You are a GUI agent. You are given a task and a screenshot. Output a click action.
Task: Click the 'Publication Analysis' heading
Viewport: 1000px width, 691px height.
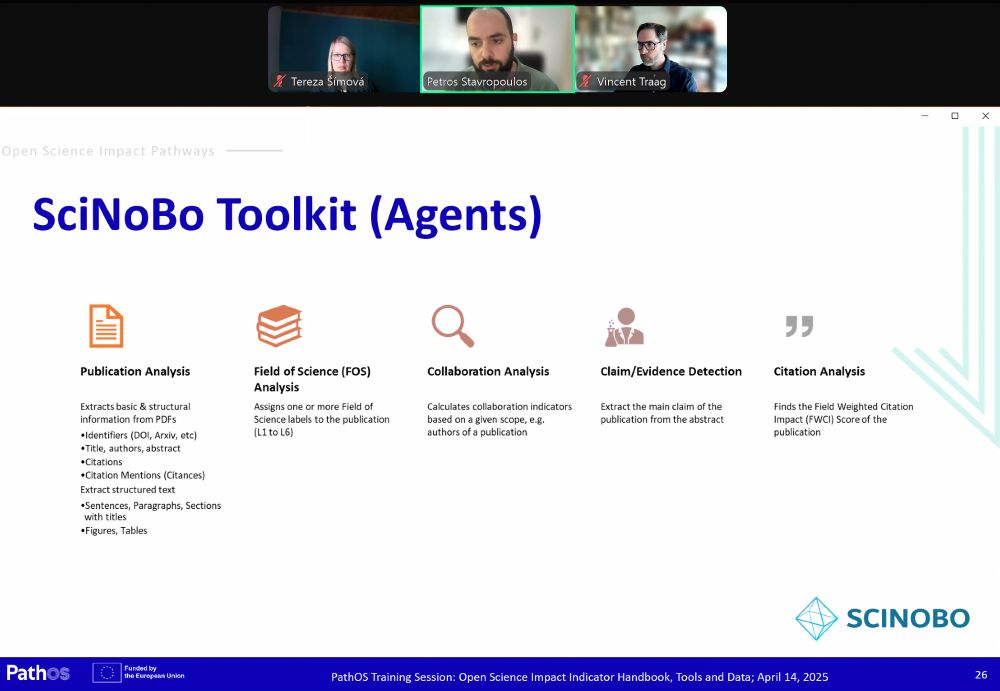point(135,371)
